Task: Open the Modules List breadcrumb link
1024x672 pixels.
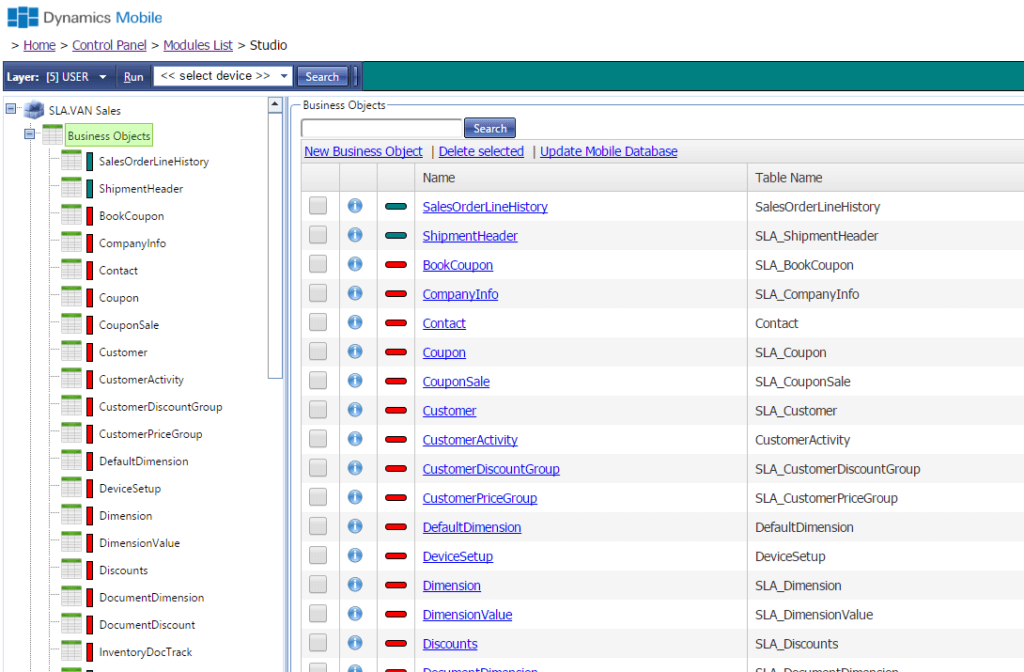Action: 198,45
